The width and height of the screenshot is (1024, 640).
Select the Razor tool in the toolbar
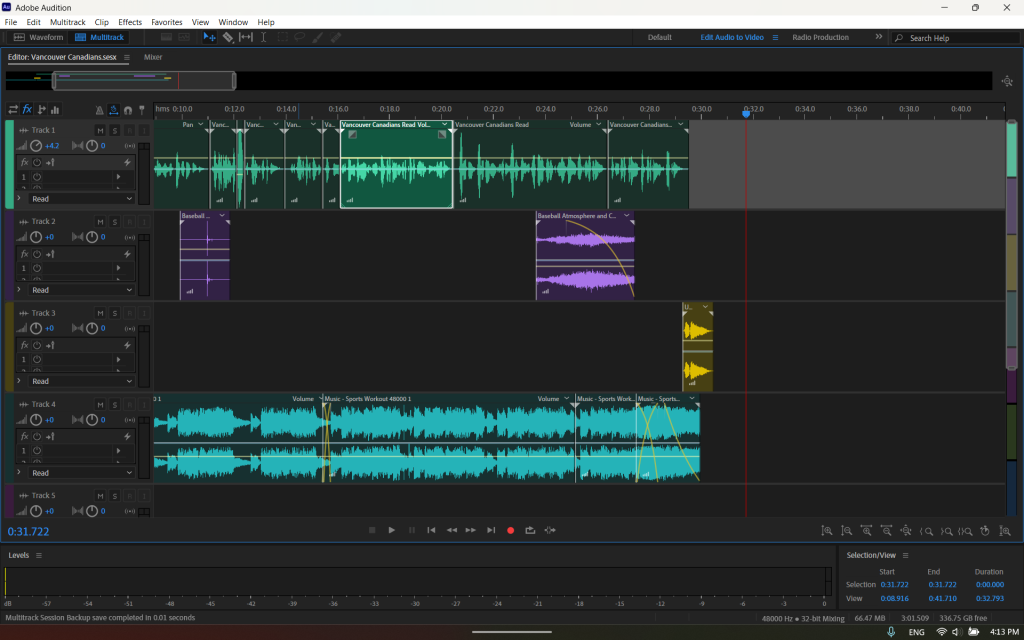(x=227, y=37)
